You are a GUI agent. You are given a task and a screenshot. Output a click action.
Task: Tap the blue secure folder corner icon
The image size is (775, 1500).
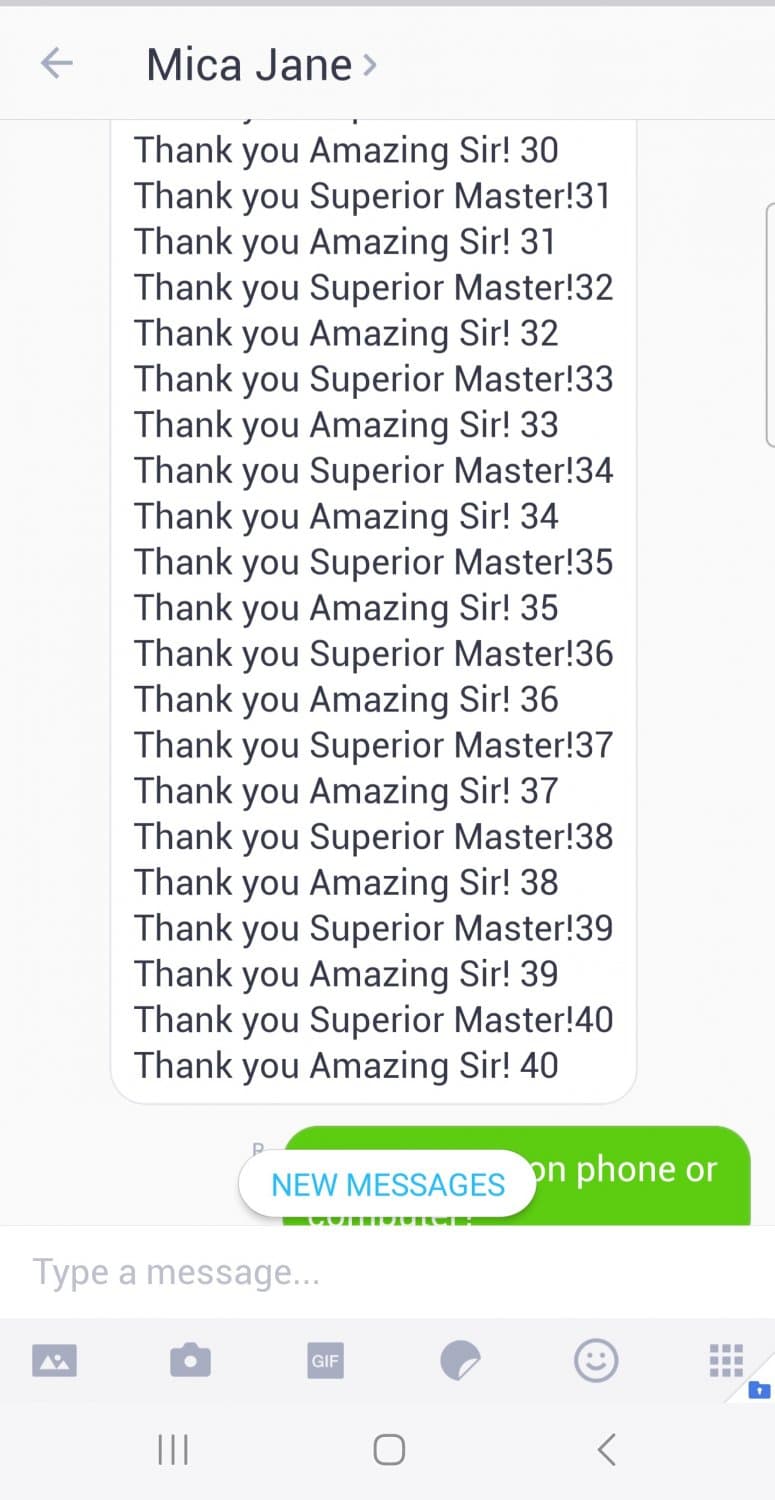tap(760, 1388)
